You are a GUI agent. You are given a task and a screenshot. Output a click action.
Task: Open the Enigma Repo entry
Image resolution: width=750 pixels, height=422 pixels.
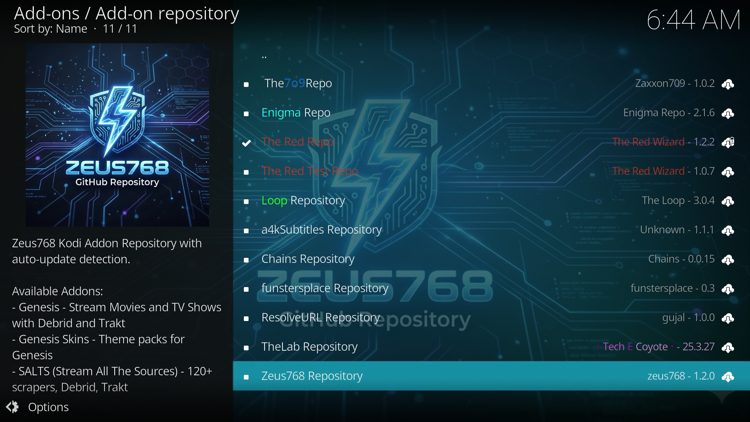point(491,113)
